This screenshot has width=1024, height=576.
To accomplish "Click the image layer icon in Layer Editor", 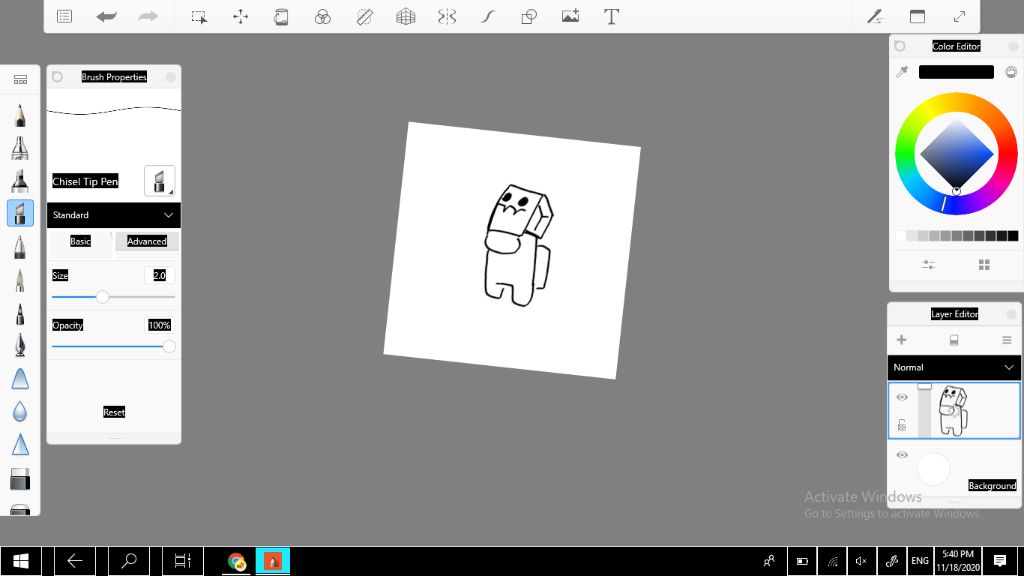I will (x=953, y=340).
